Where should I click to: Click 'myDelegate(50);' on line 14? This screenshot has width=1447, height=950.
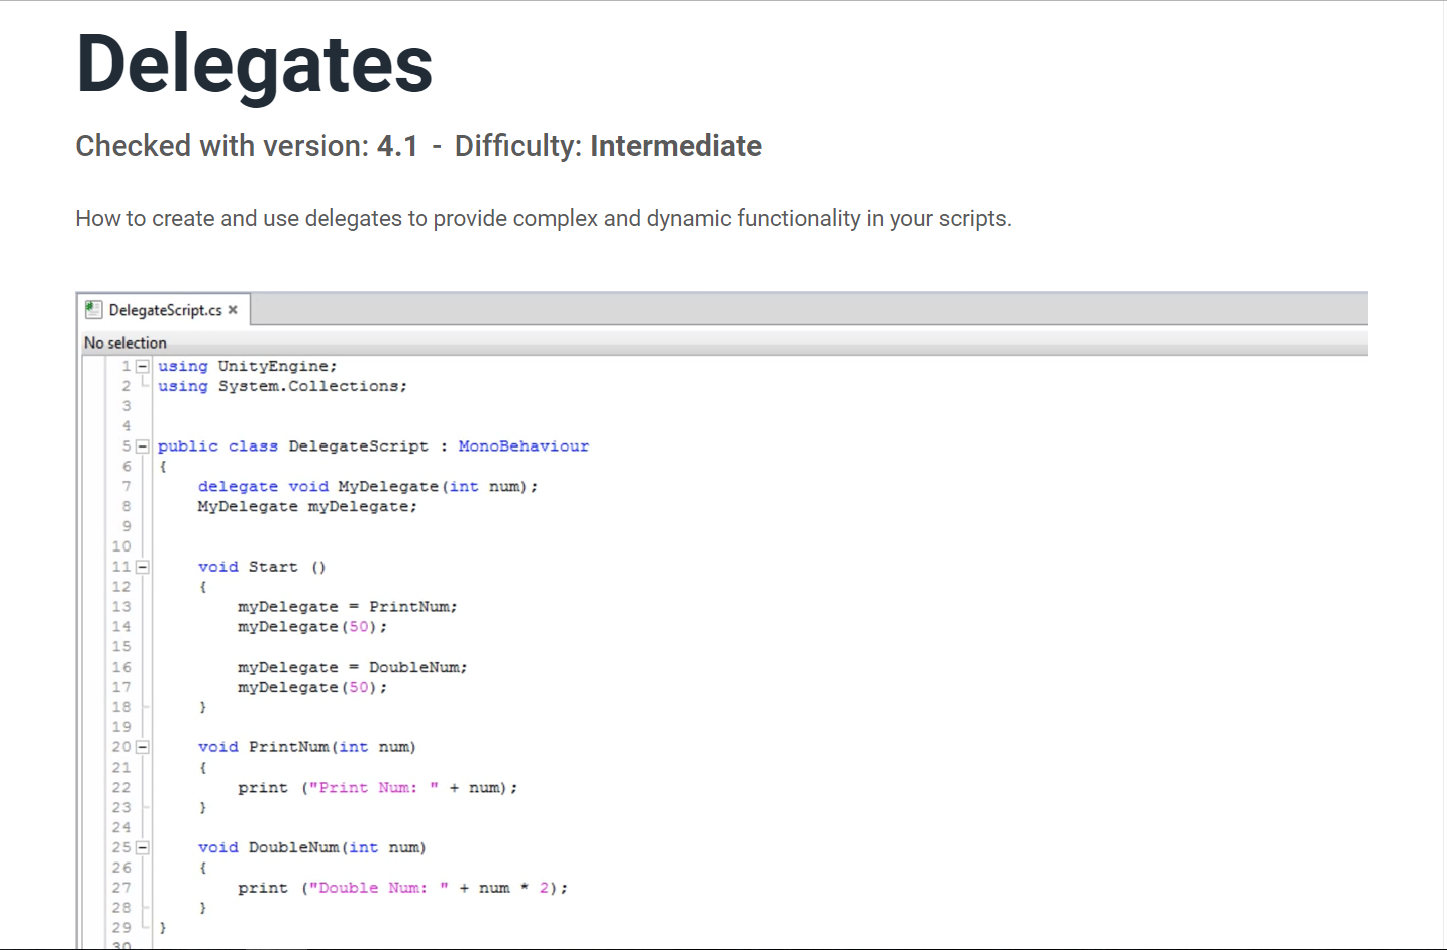pyautogui.click(x=312, y=627)
